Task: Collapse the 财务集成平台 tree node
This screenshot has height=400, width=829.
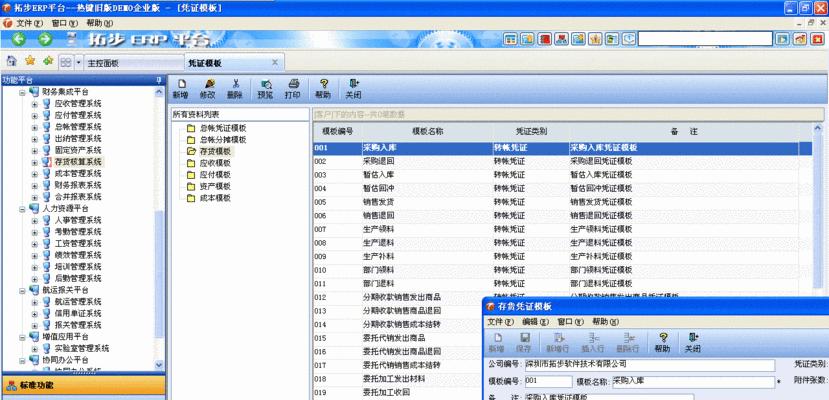Action: tap(23, 92)
